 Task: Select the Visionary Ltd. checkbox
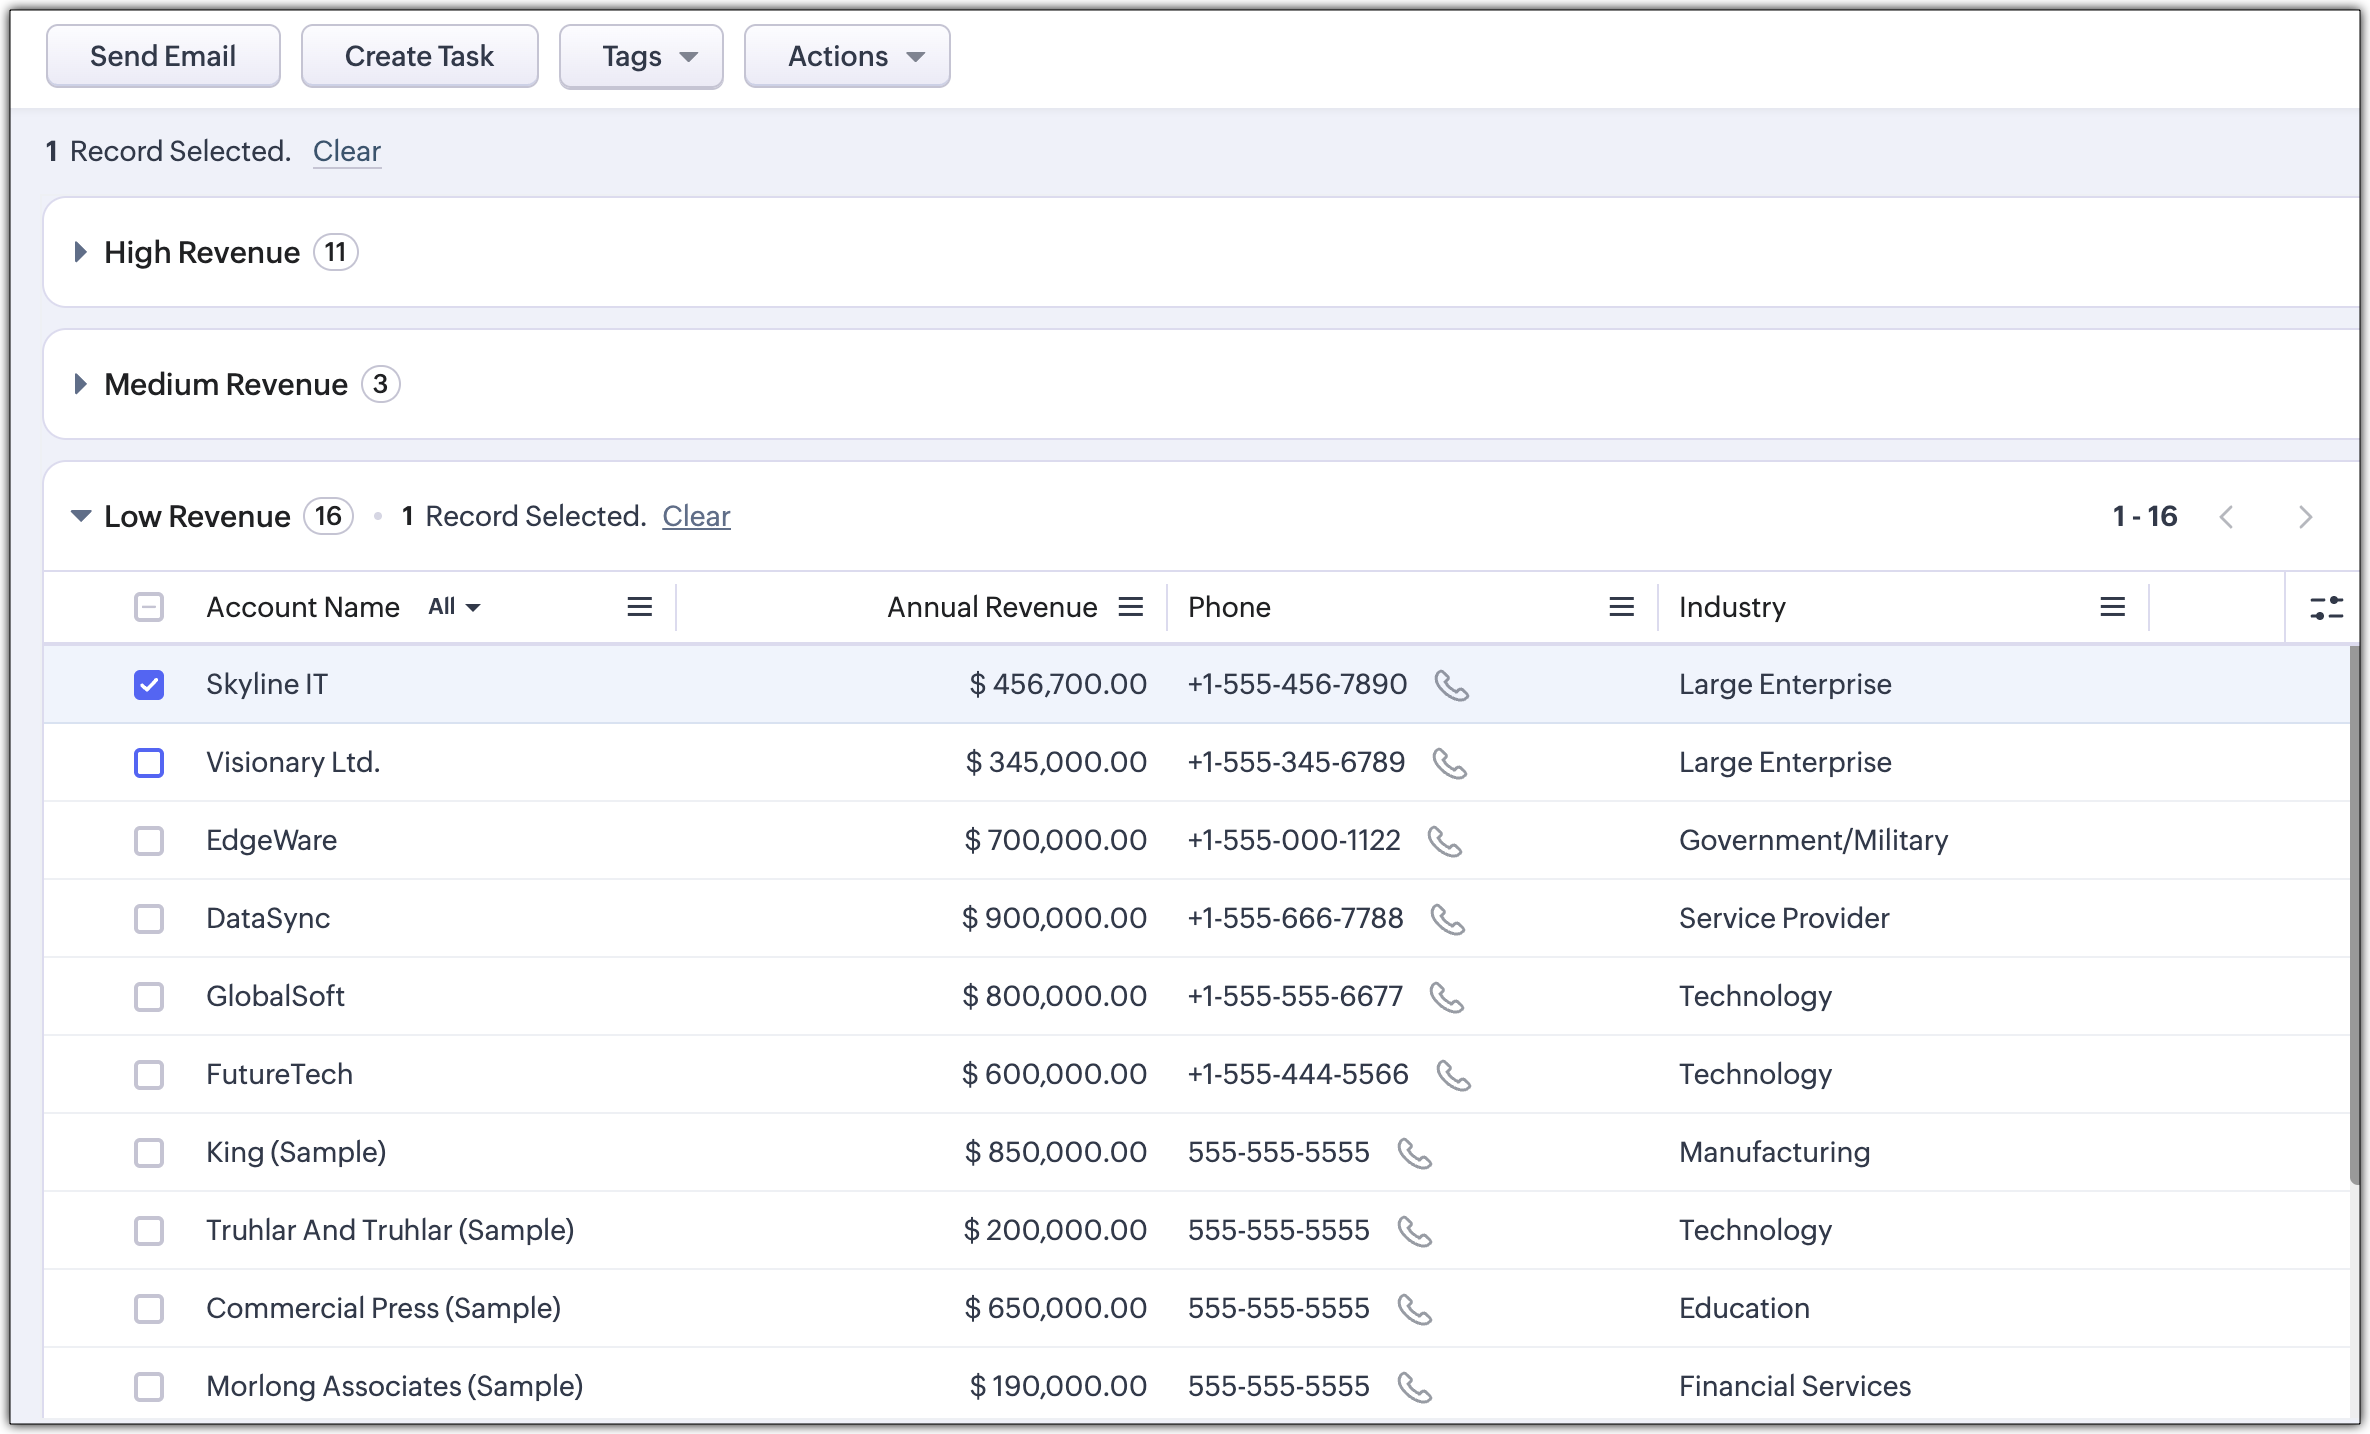pyautogui.click(x=149, y=763)
